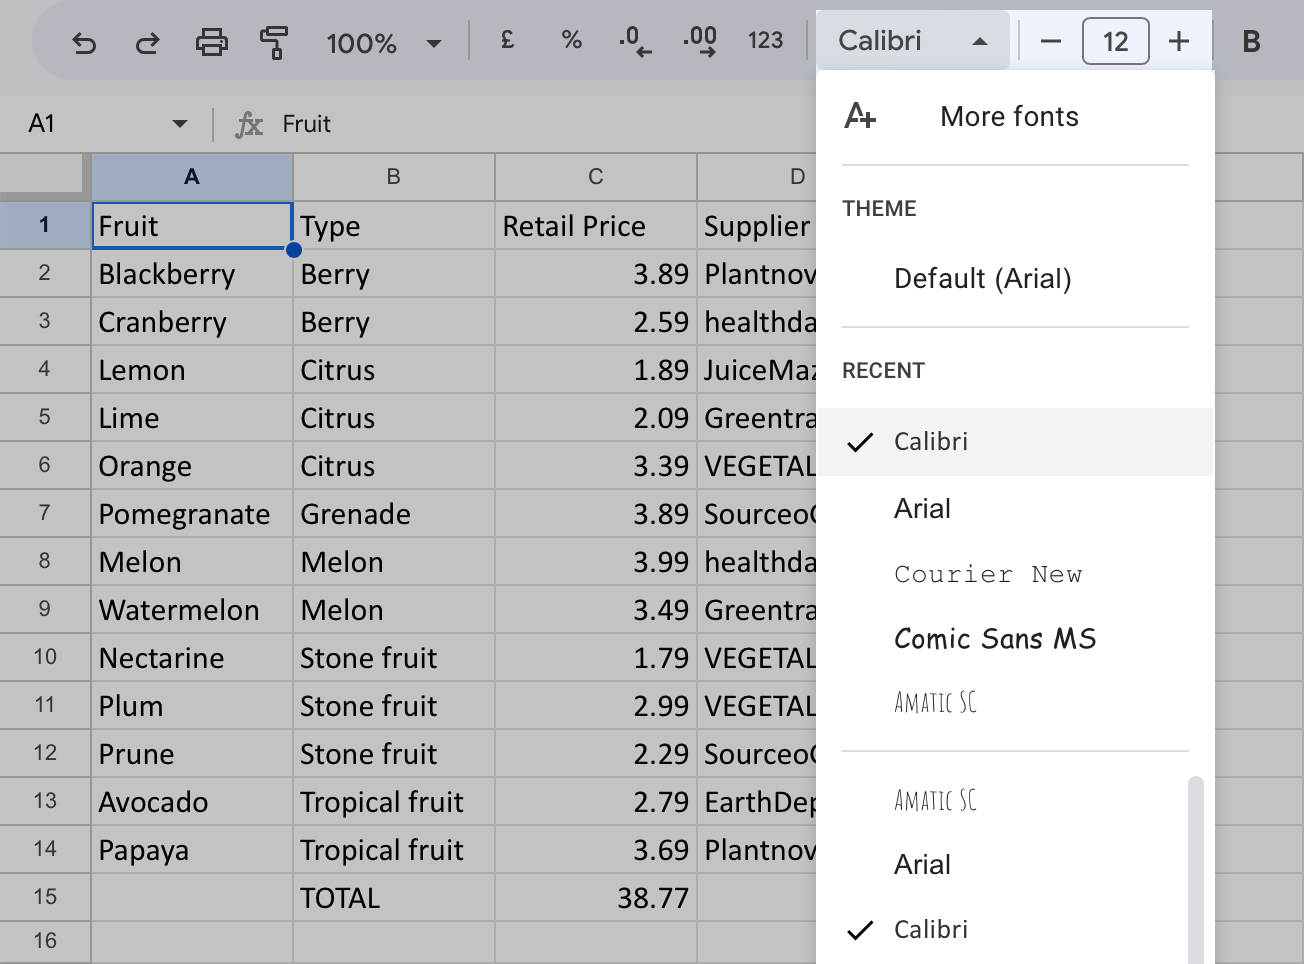Activate the Paint format roller icon

pyautogui.click(x=274, y=42)
